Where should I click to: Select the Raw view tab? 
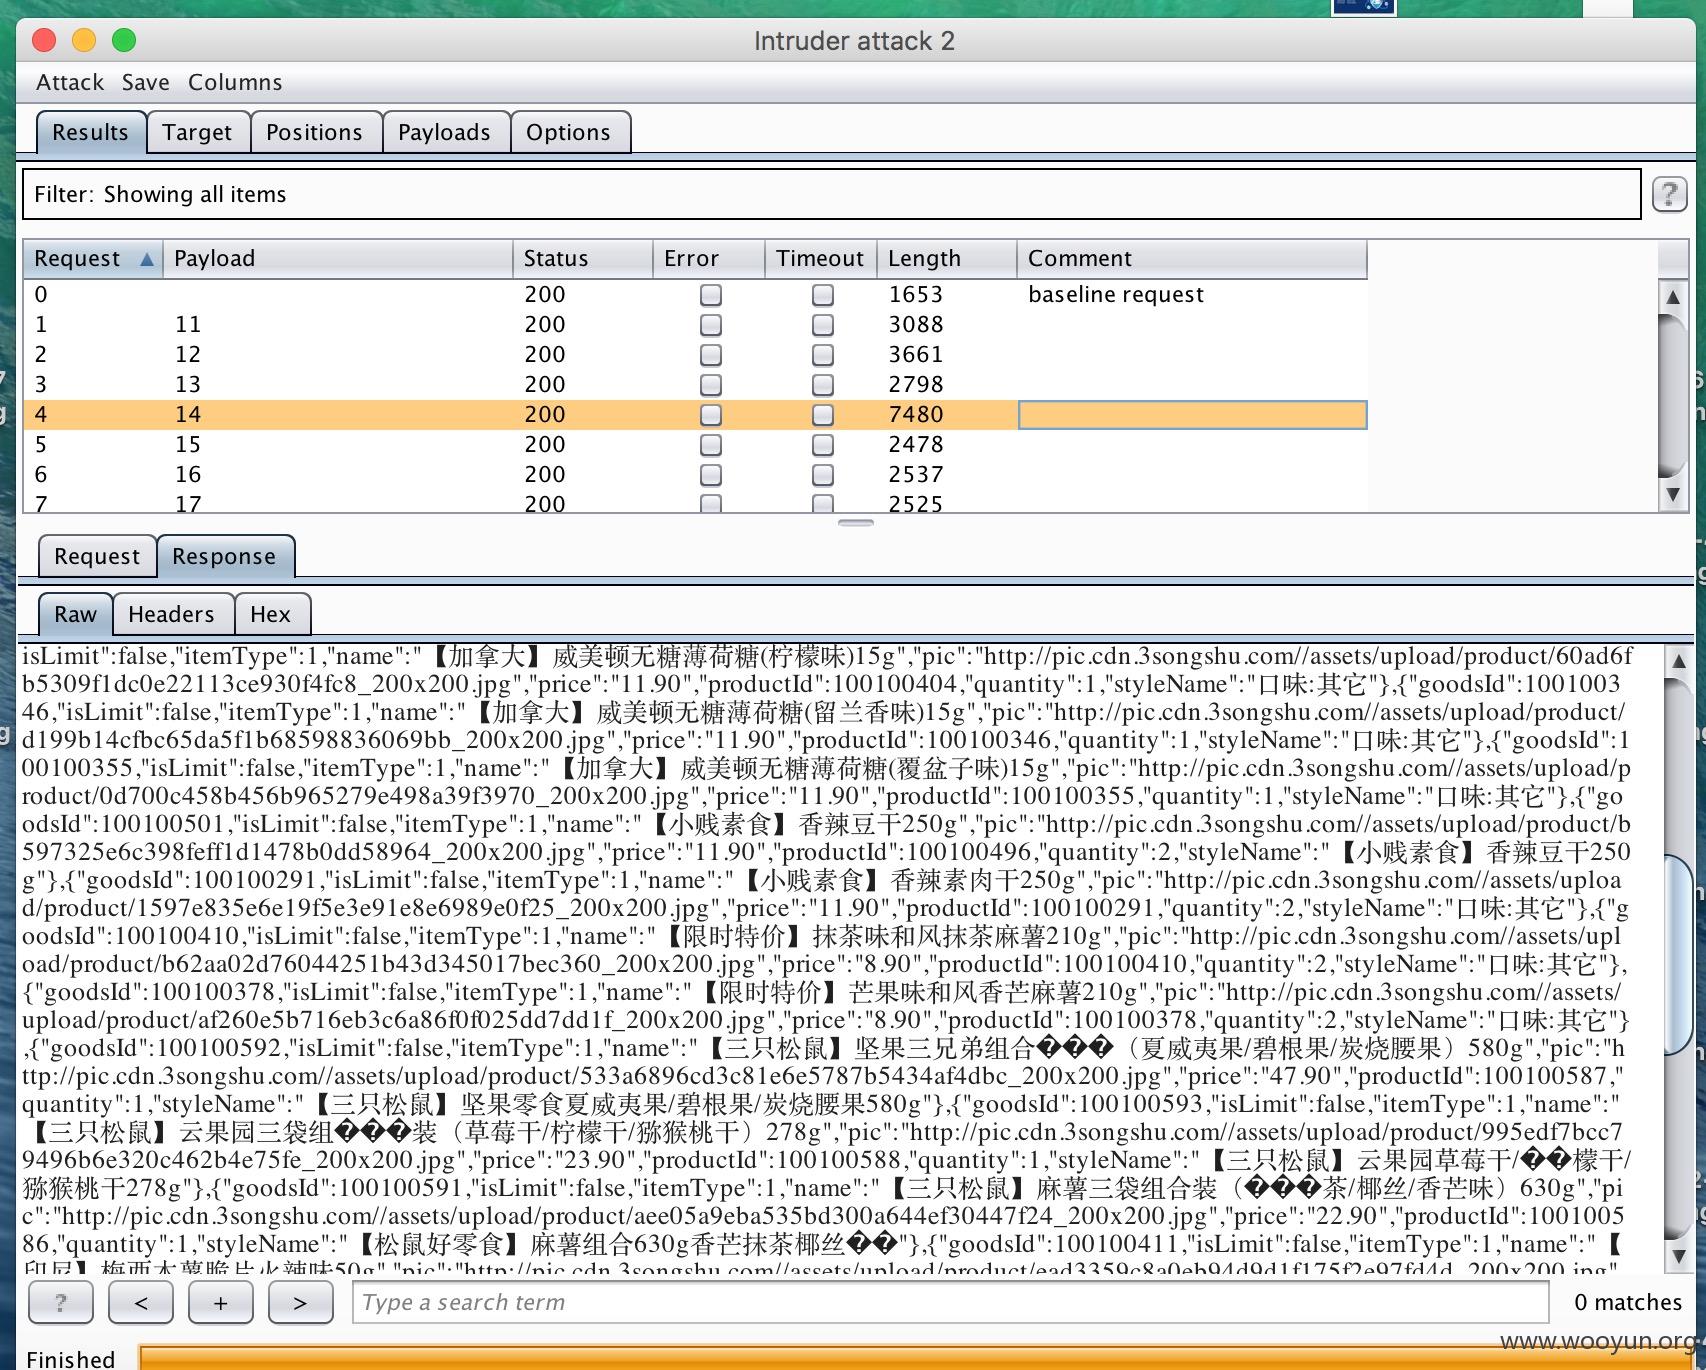[76, 614]
